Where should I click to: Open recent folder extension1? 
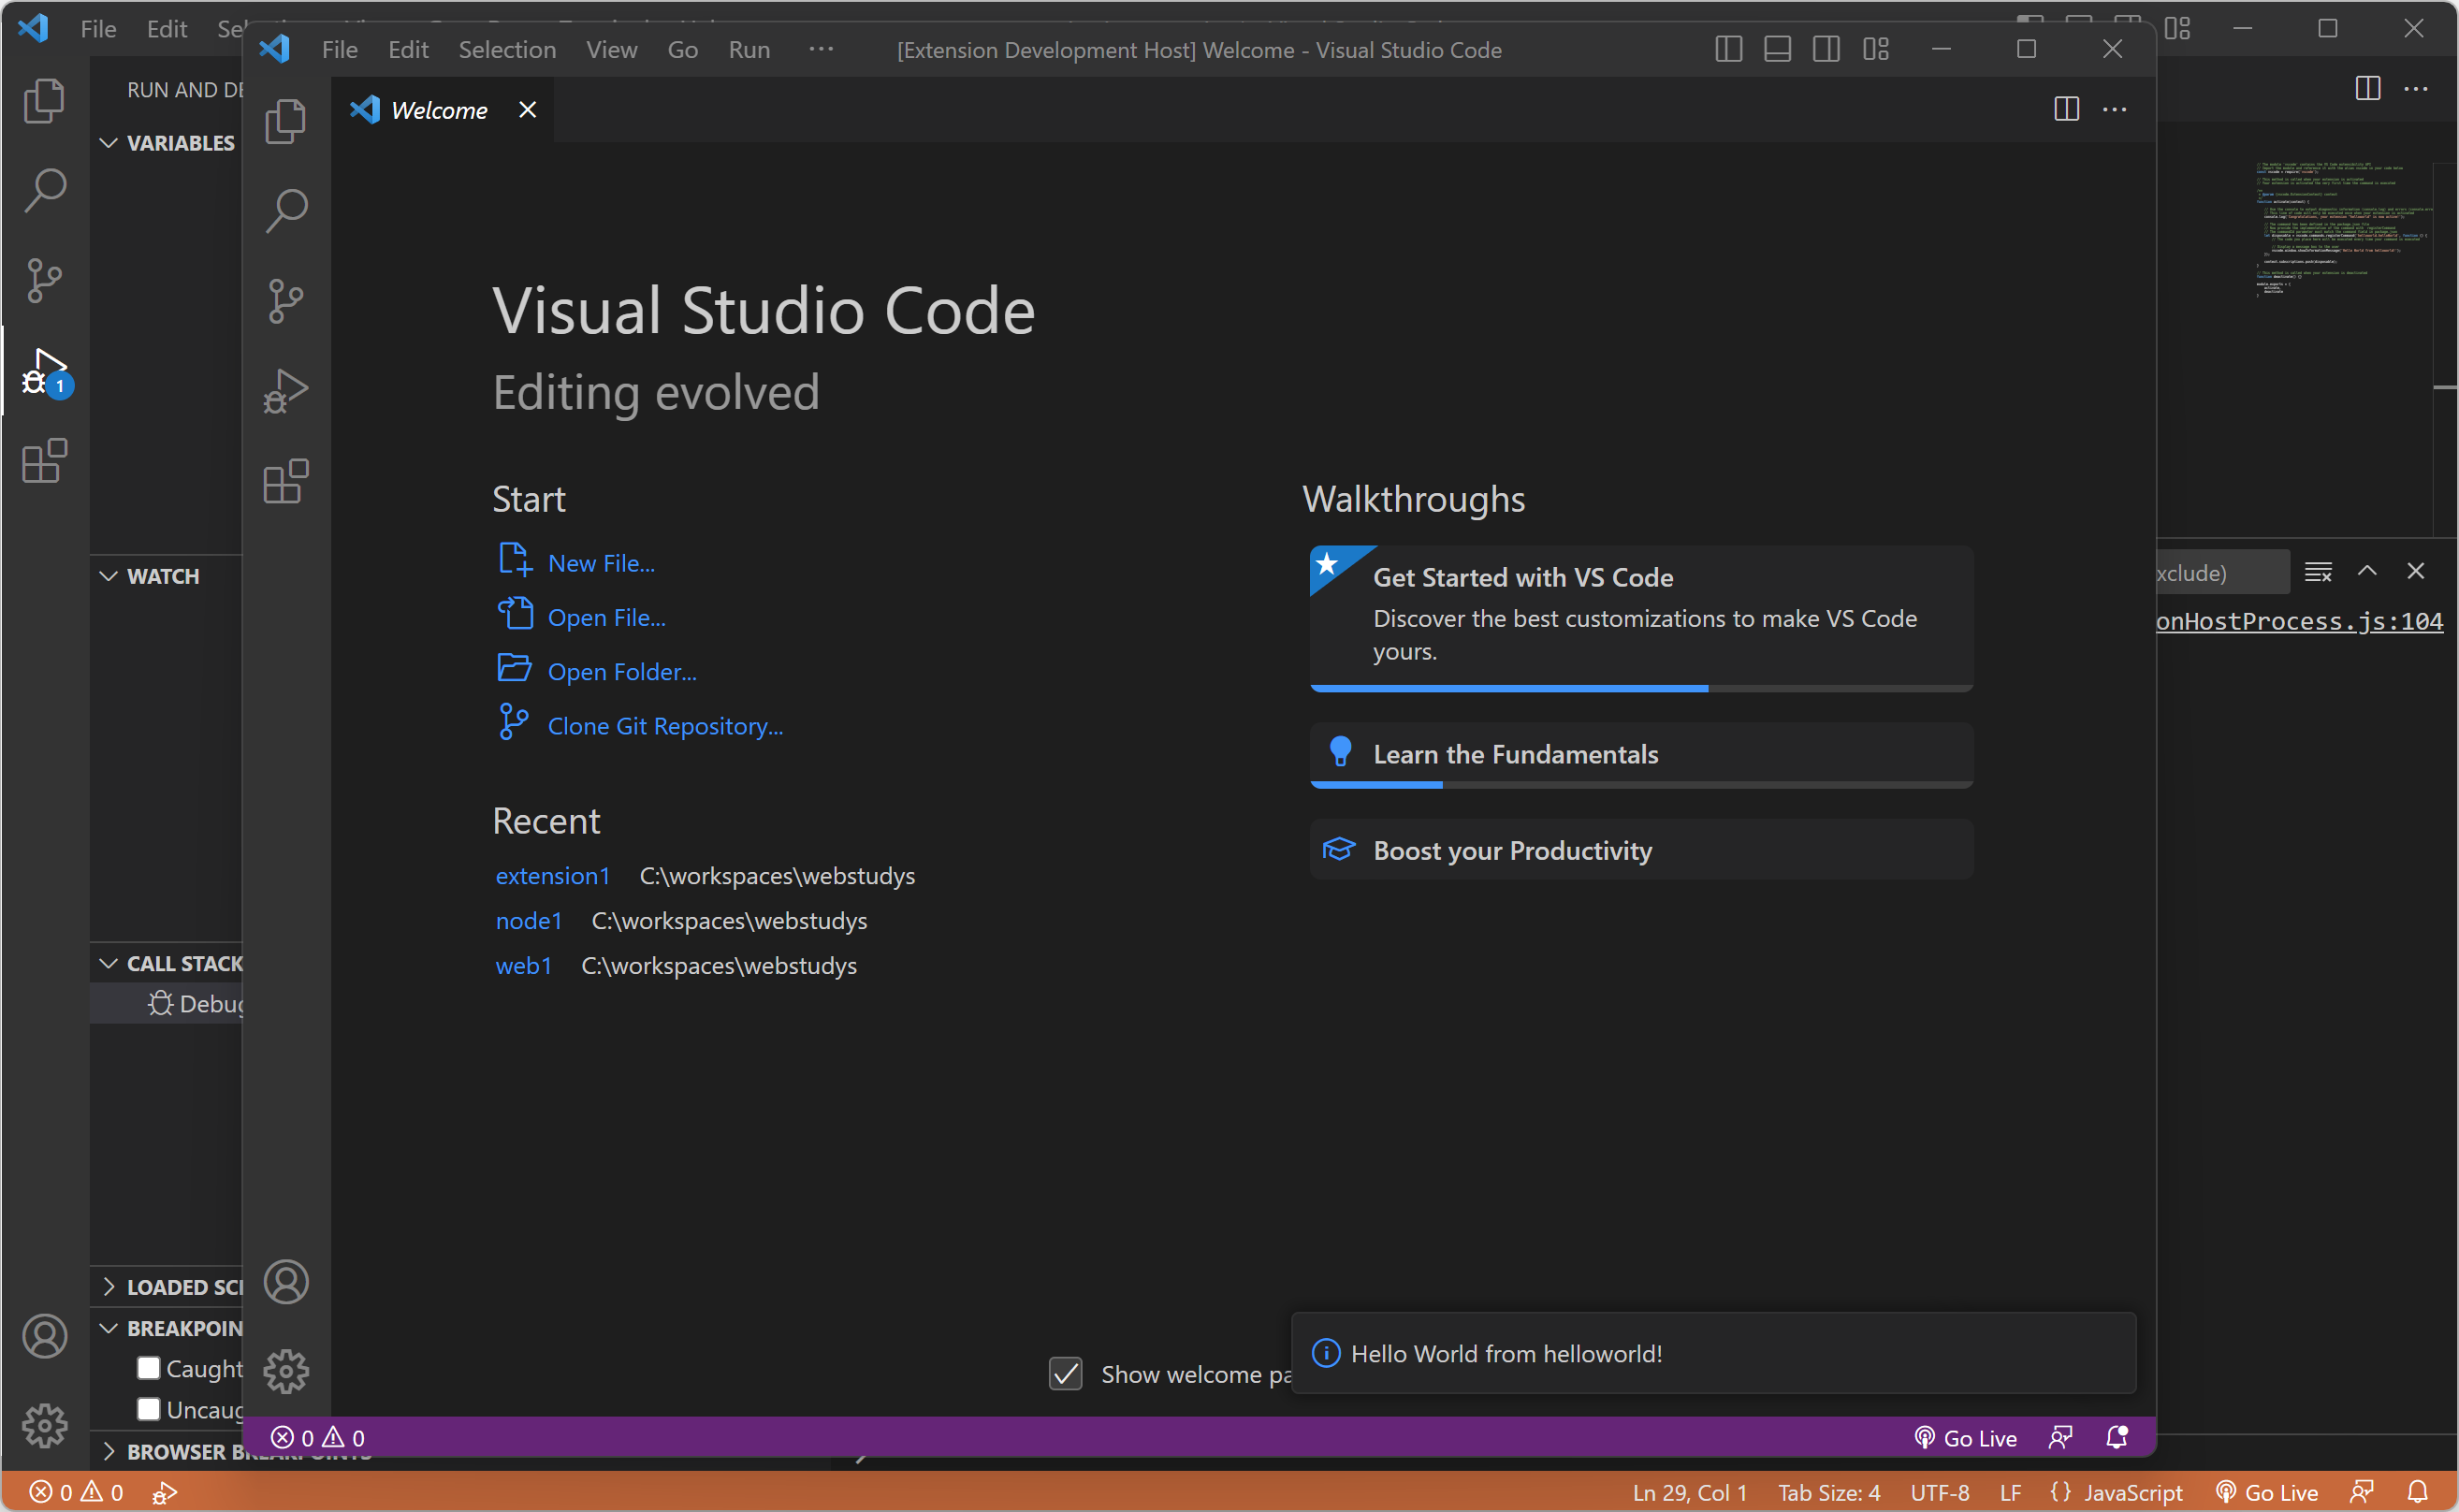[552, 876]
